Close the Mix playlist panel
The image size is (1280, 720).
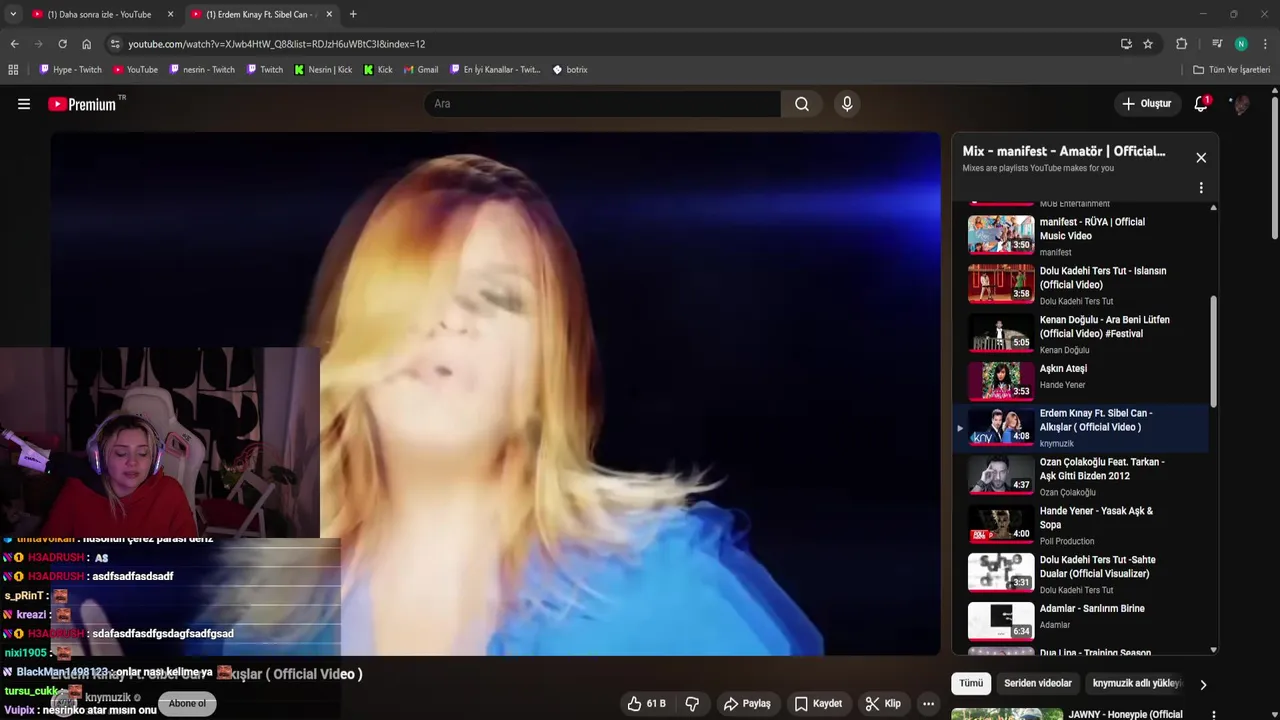1201,158
